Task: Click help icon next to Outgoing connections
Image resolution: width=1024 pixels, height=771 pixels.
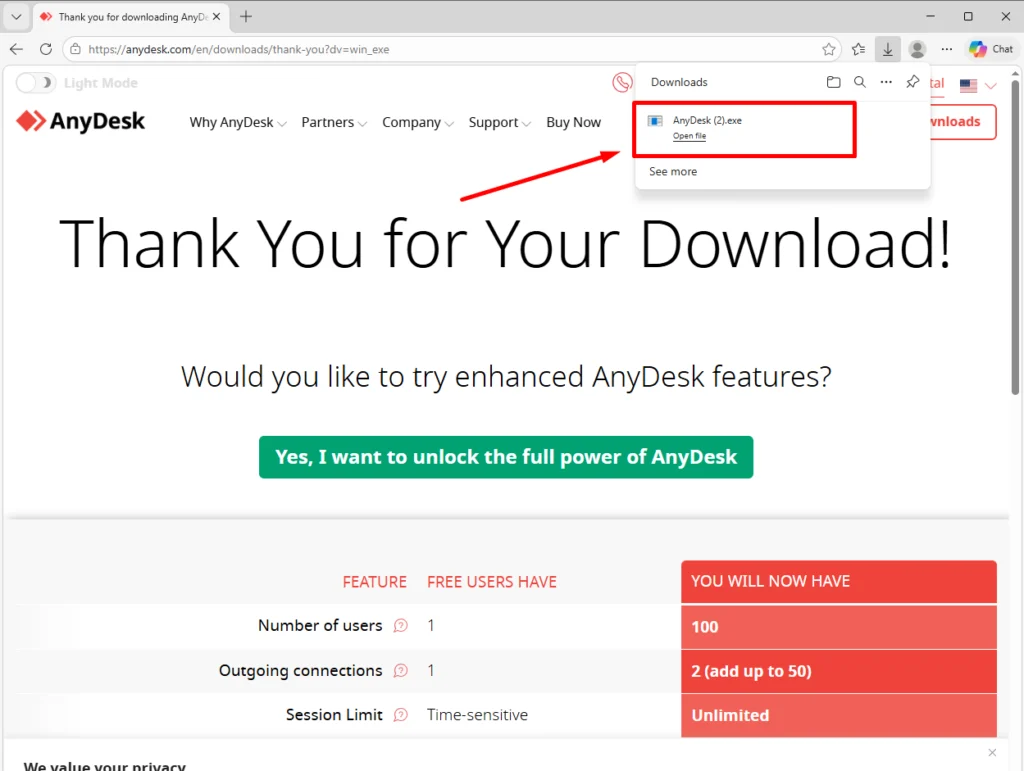Action: (x=400, y=670)
